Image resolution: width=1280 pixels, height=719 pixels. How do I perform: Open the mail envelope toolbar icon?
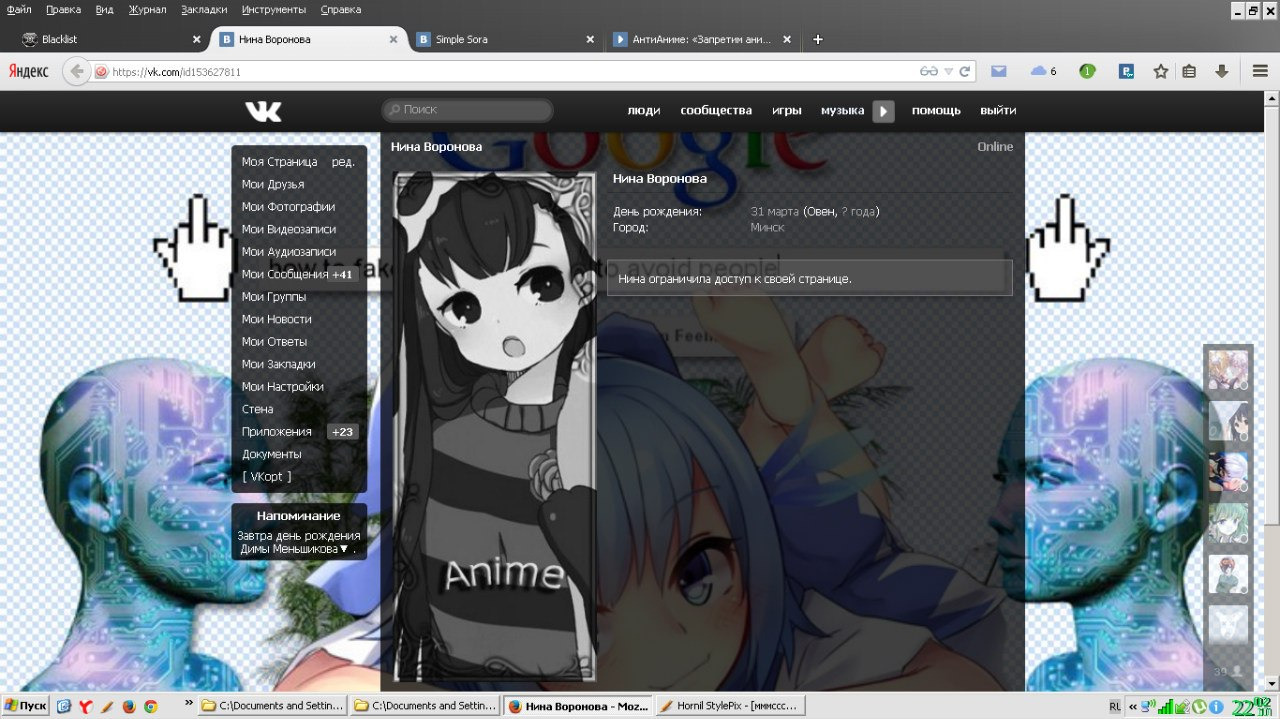[x=998, y=71]
